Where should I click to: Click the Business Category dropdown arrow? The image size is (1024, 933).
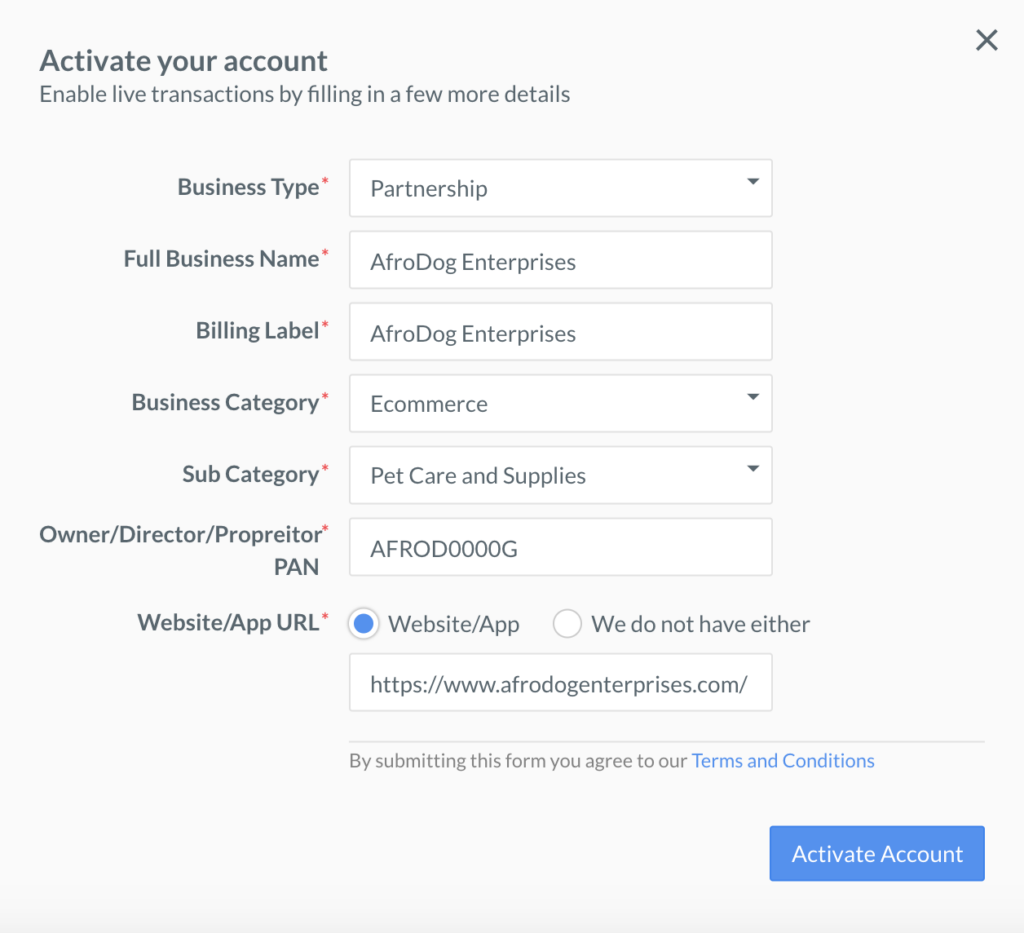click(754, 397)
